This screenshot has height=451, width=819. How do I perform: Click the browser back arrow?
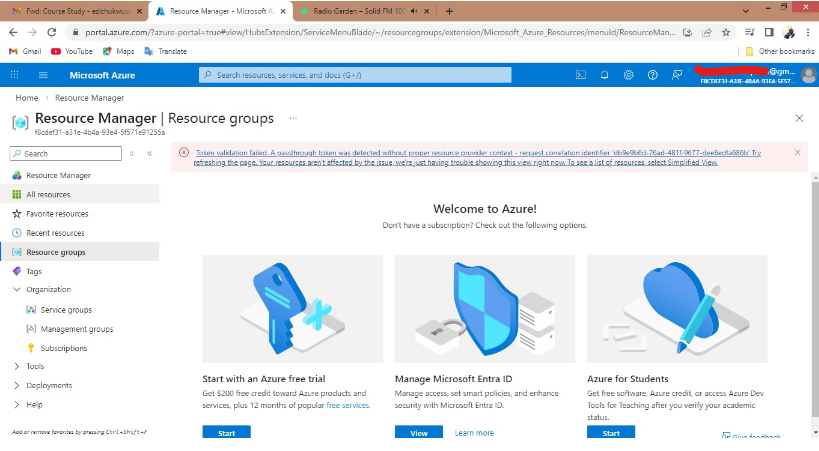tap(13, 32)
